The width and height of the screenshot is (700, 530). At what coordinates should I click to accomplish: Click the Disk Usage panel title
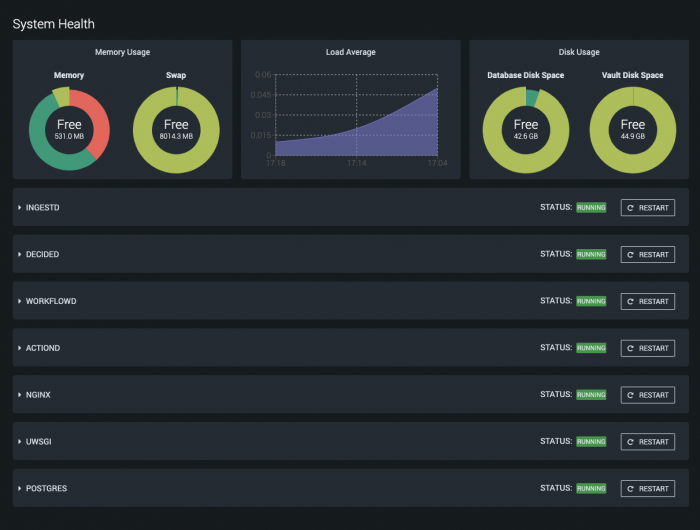click(x=579, y=52)
